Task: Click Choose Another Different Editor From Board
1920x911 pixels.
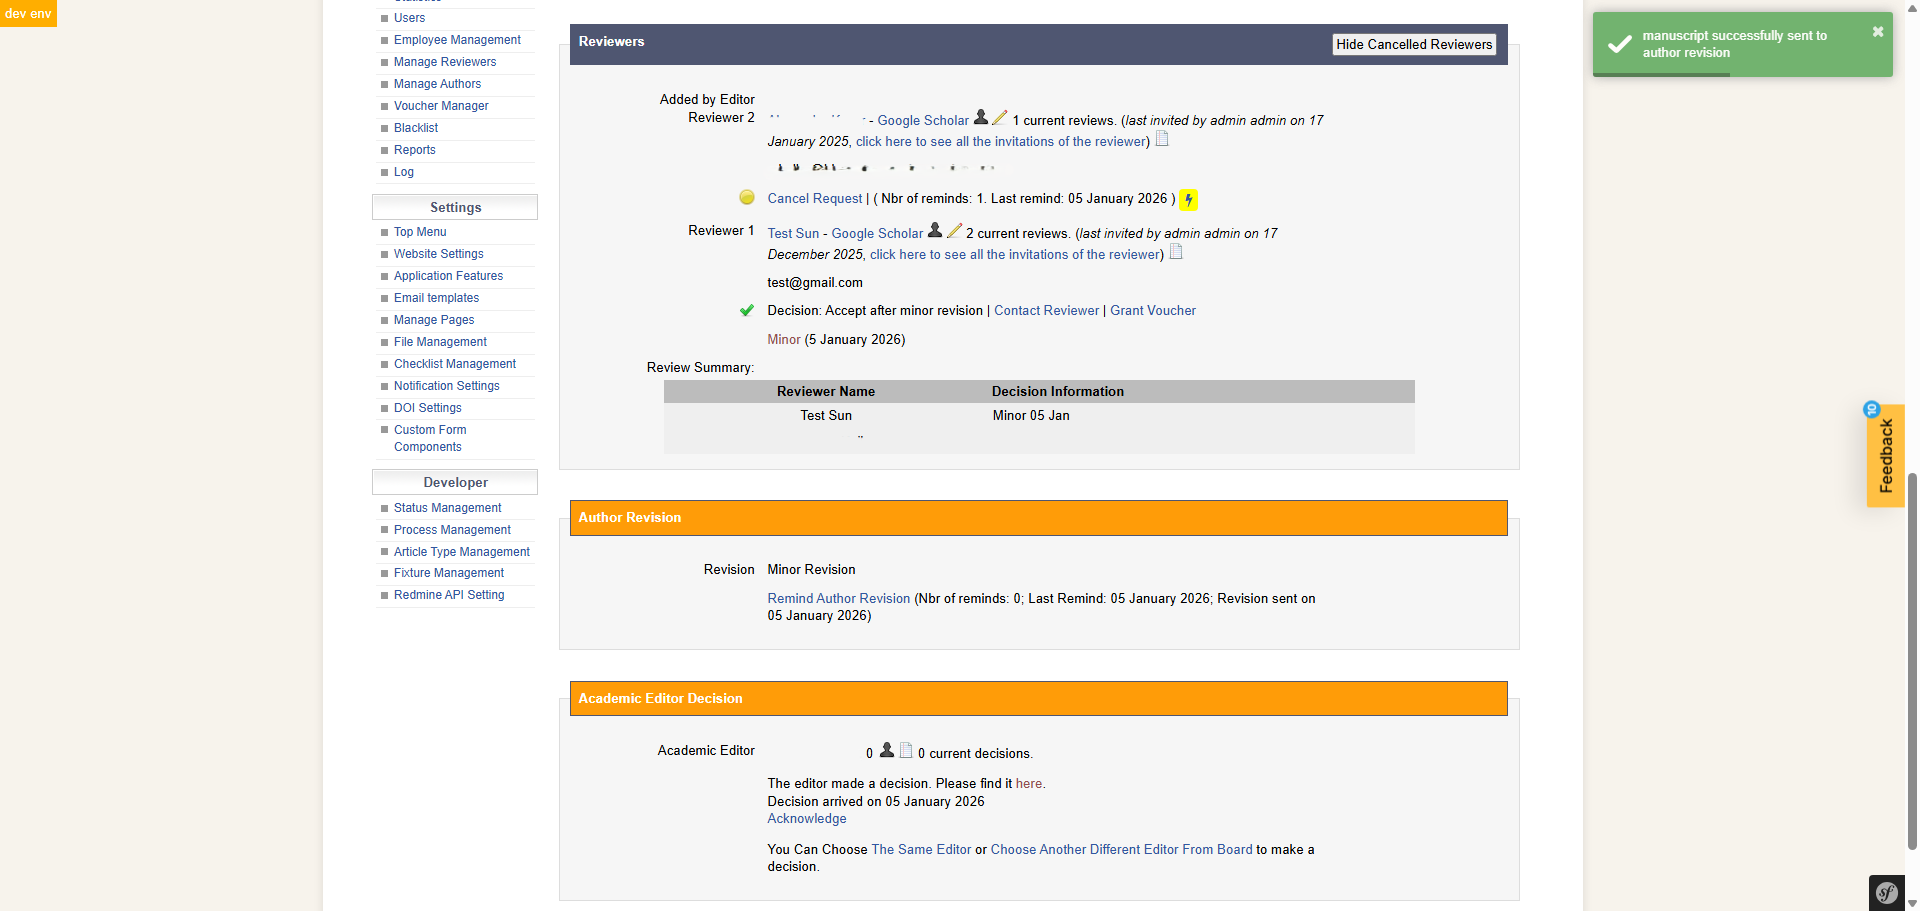Action: click(x=1121, y=850)
